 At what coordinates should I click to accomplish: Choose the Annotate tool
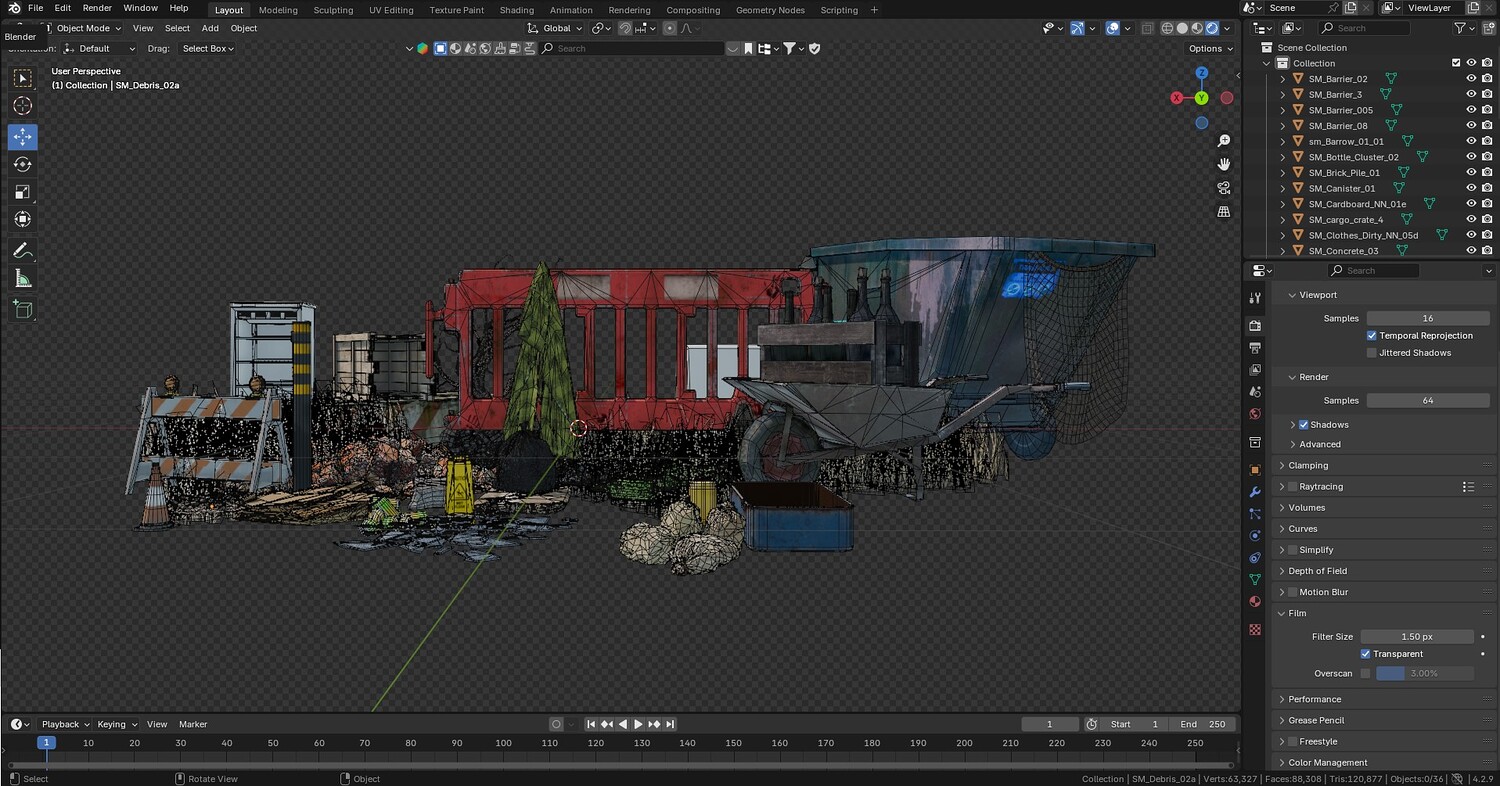[x=23, y=251]
